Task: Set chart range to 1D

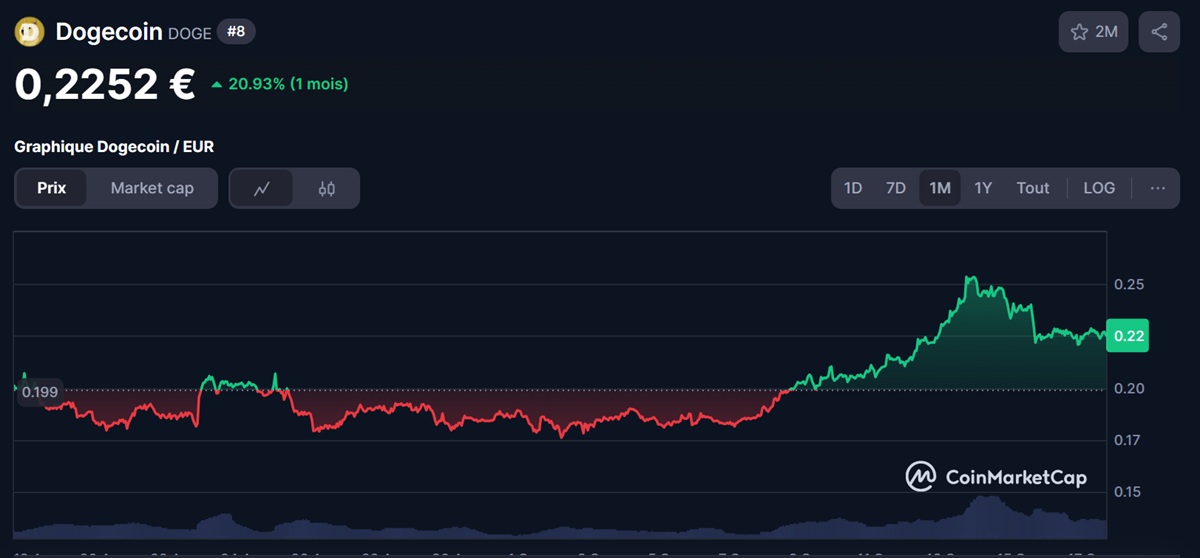Action: (853, 188)
